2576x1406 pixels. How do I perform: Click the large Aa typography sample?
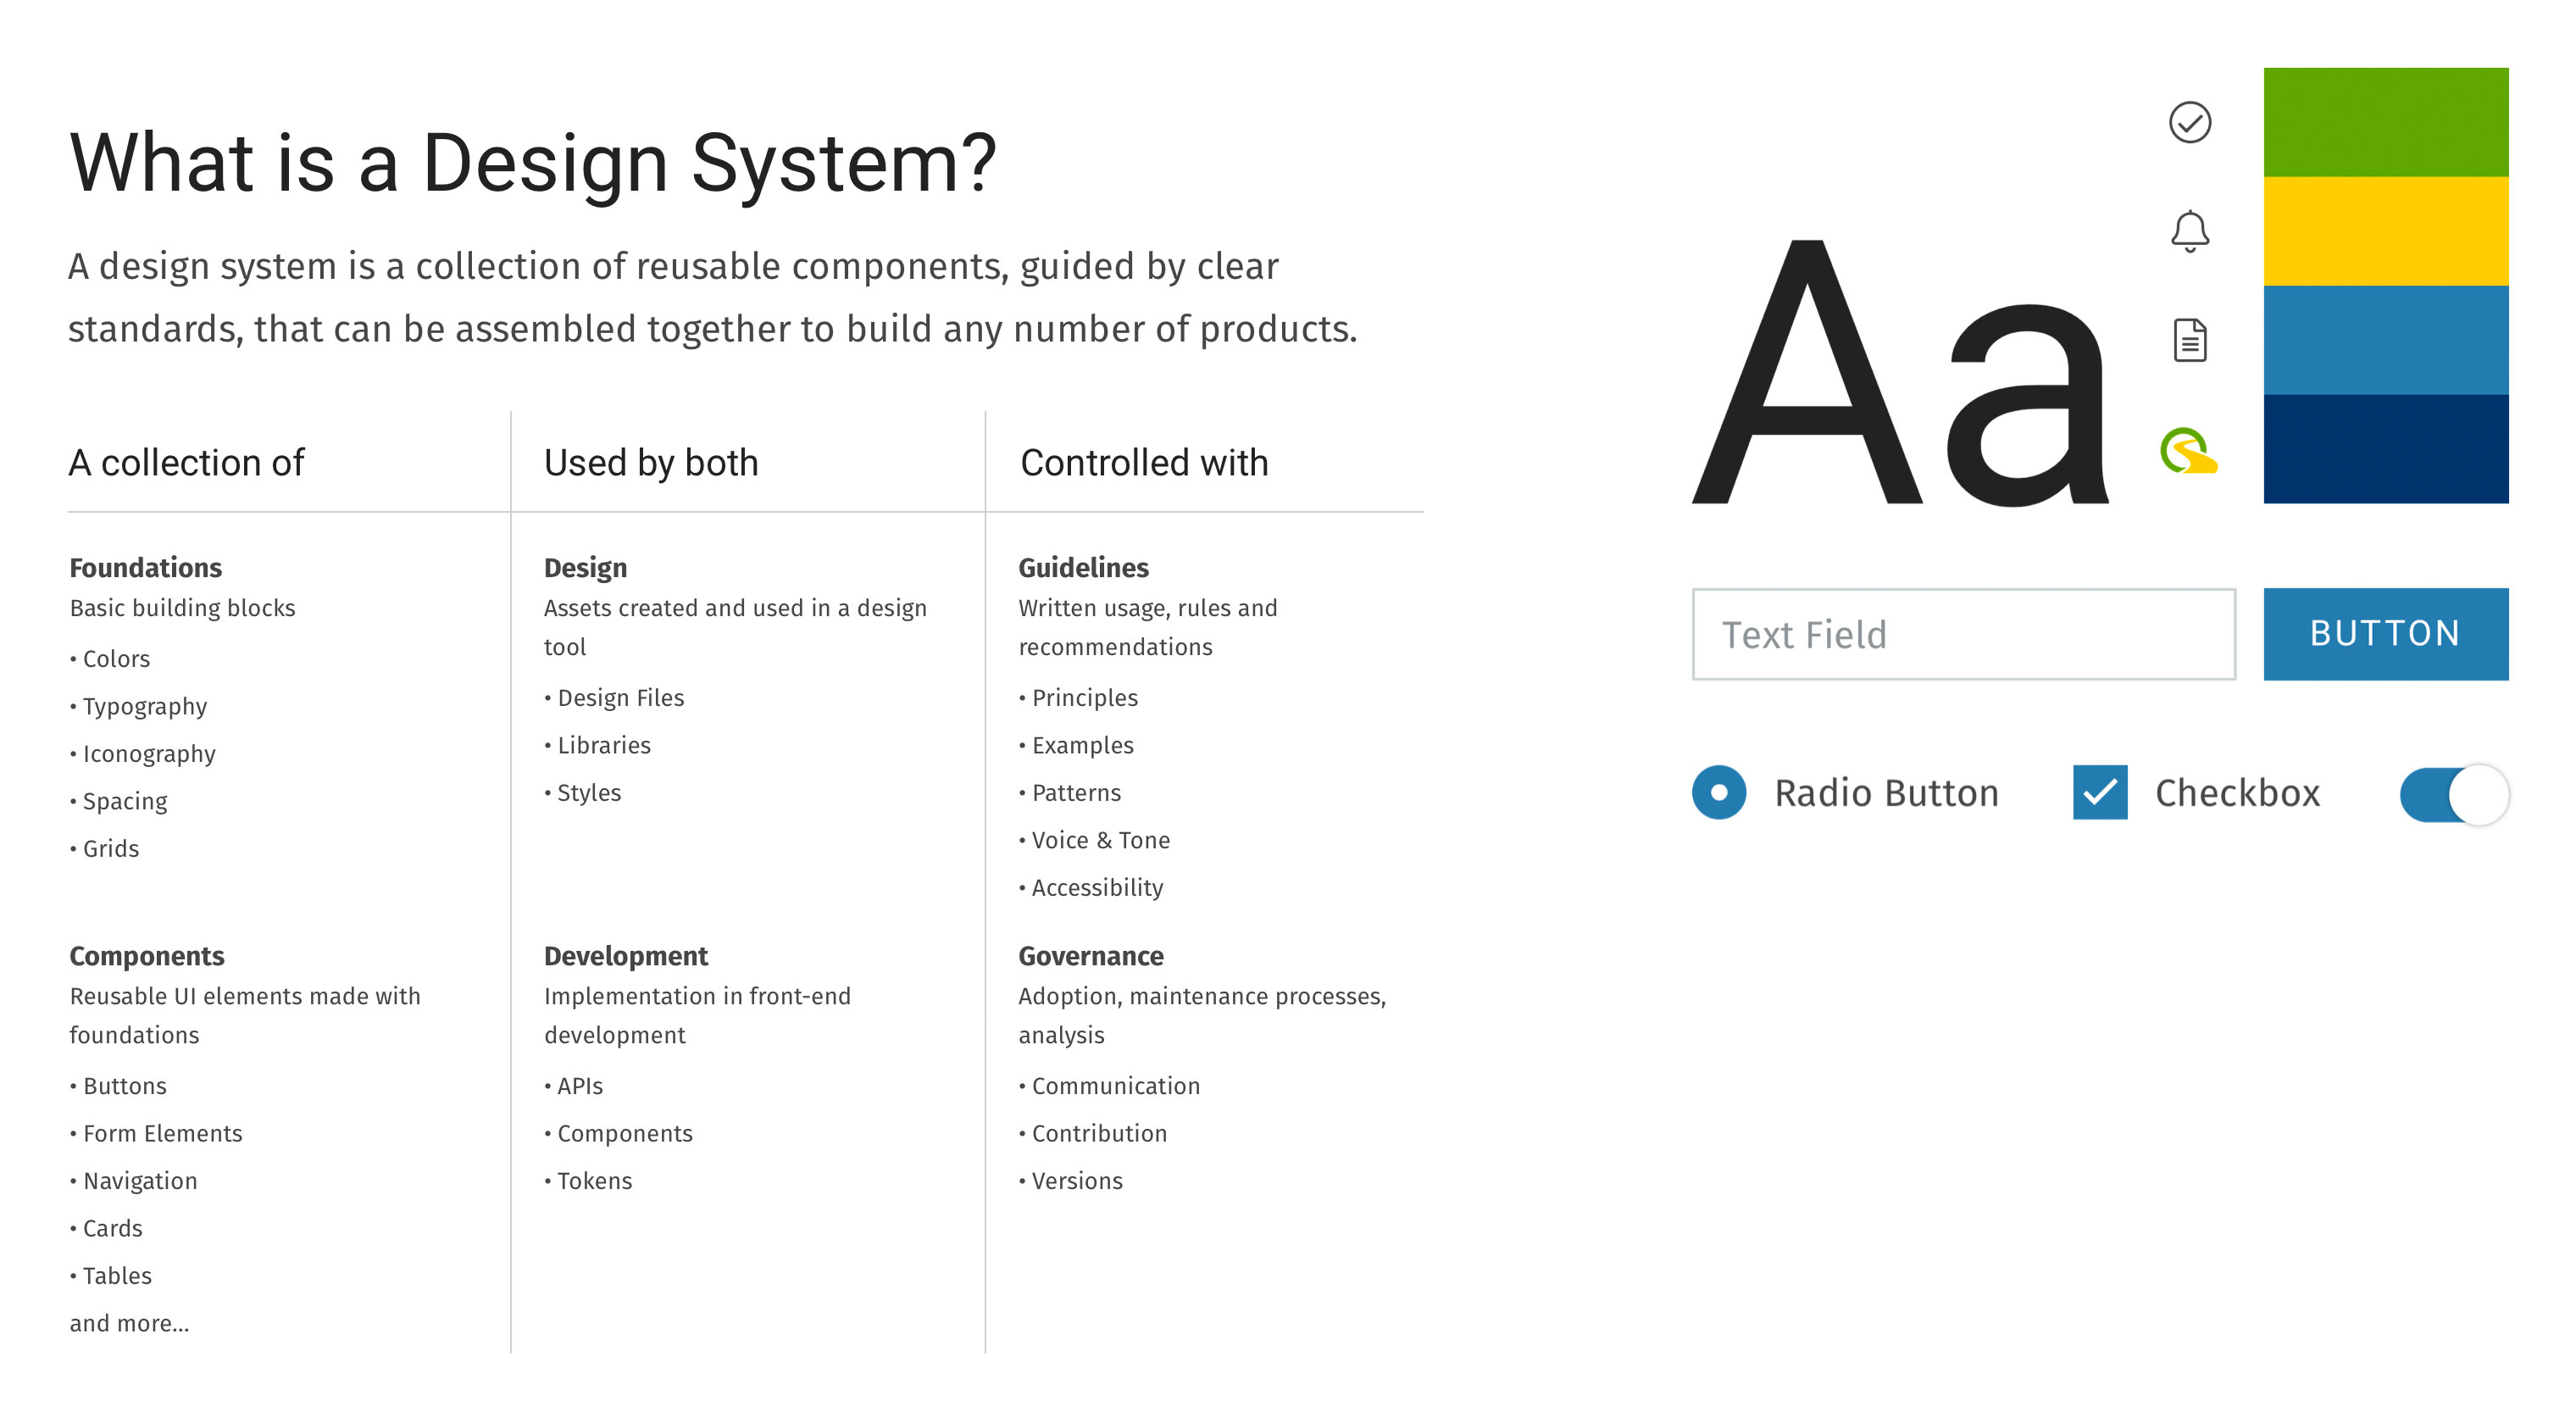[x=1900, y=373]
